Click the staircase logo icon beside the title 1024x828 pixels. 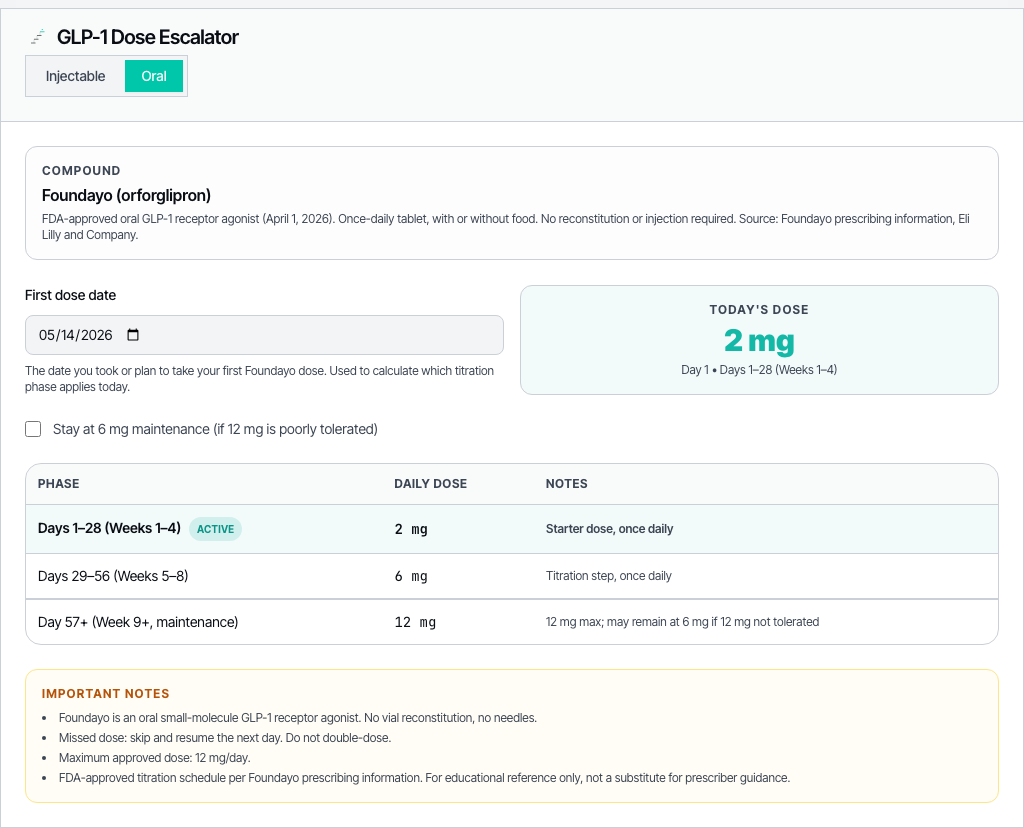[38, 37]
